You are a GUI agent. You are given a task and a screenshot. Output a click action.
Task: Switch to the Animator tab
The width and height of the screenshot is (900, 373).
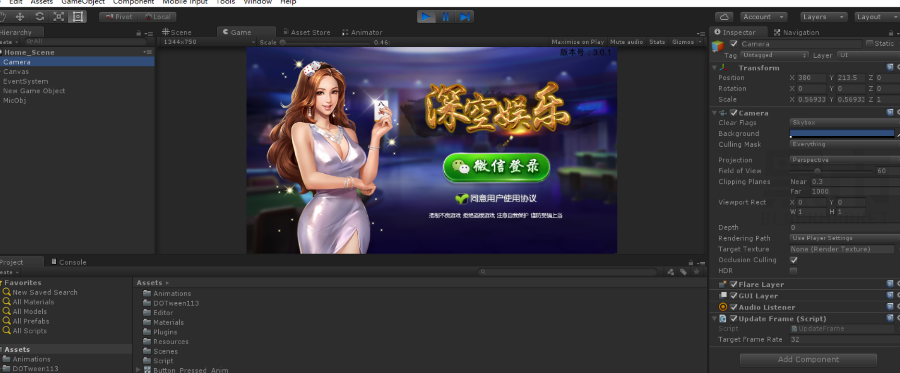362,32
